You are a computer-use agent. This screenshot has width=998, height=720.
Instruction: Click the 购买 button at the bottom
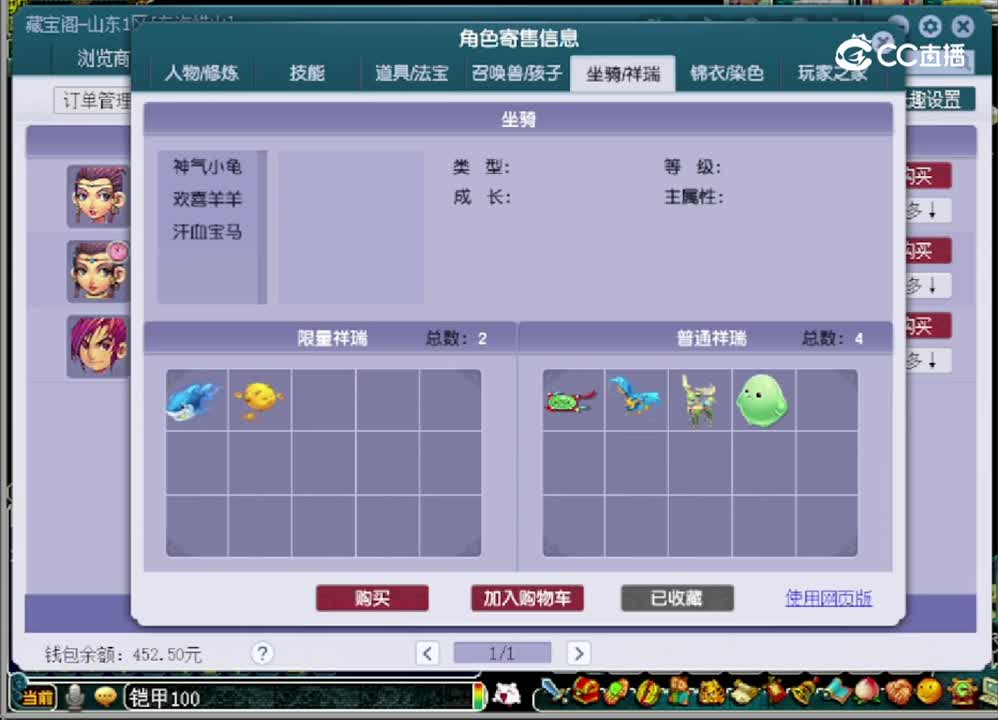pos(372,599)
